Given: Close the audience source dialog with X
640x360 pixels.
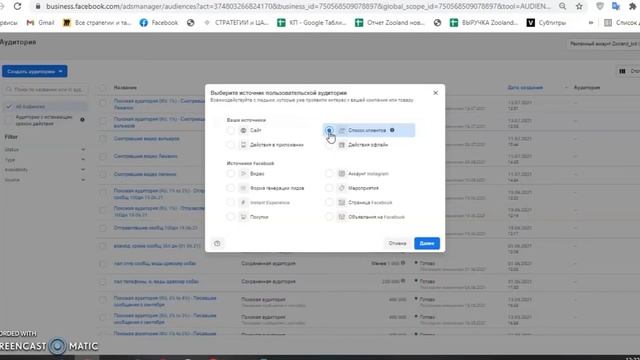Looking at the screenshot, I should pyautogui.click(x=436, y=93).
